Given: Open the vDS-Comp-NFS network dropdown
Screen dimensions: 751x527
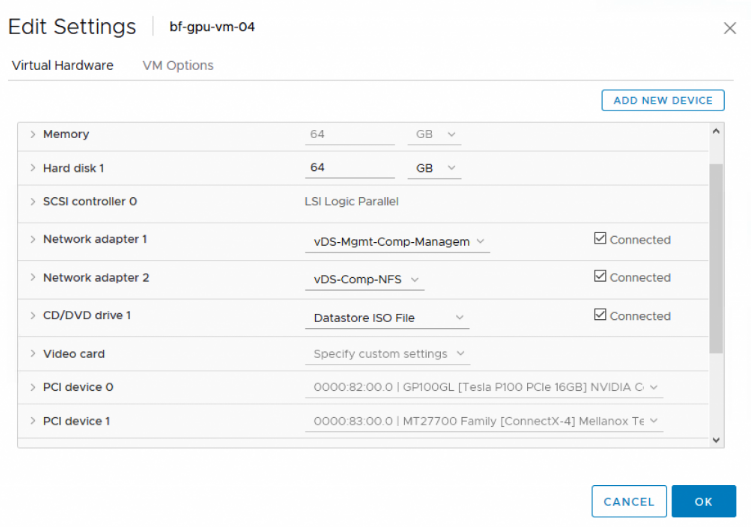Looking at the screenshot, I should 364,280.
